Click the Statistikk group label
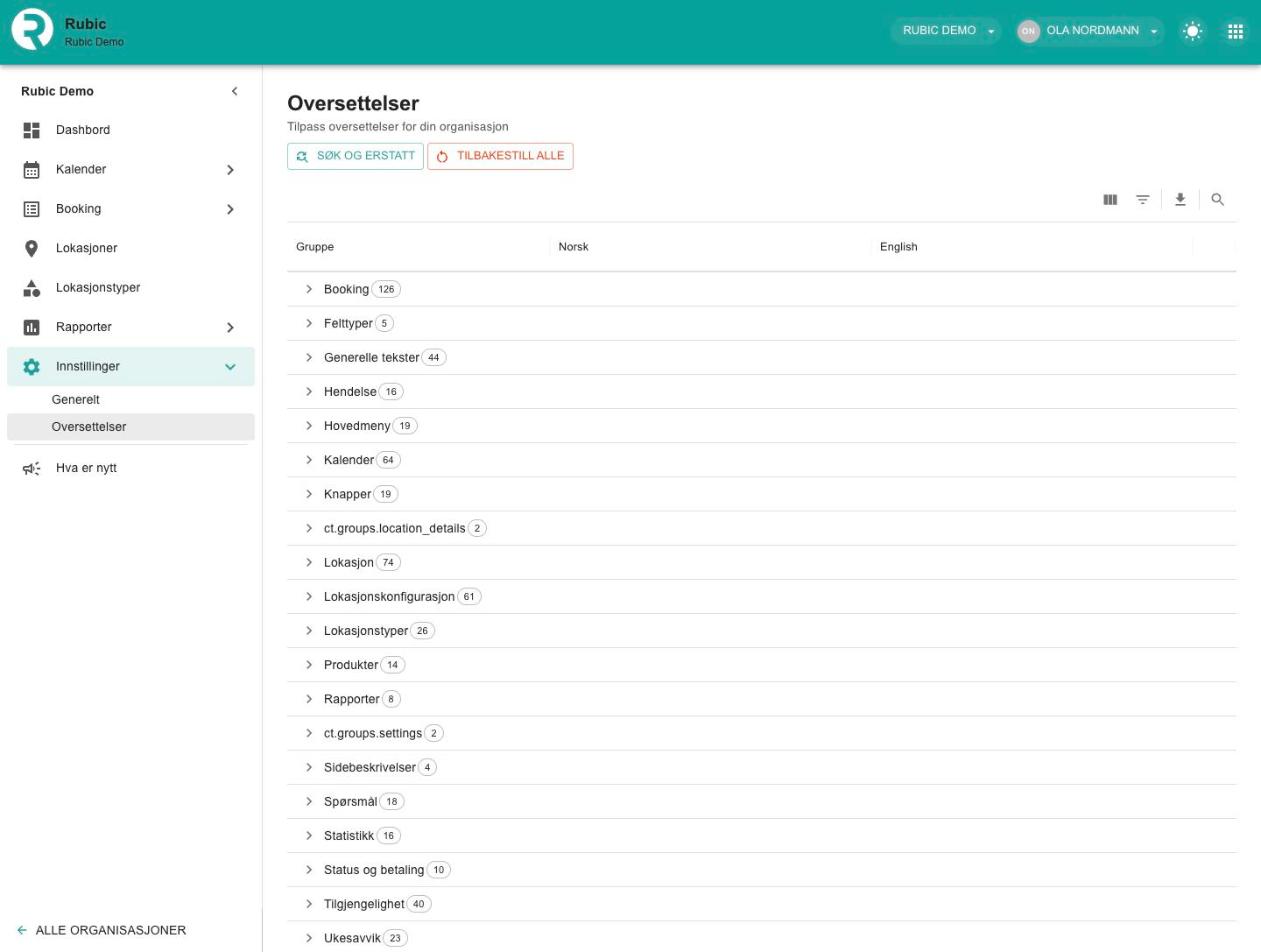This screenshot has width=1261, height=952. 349,836
